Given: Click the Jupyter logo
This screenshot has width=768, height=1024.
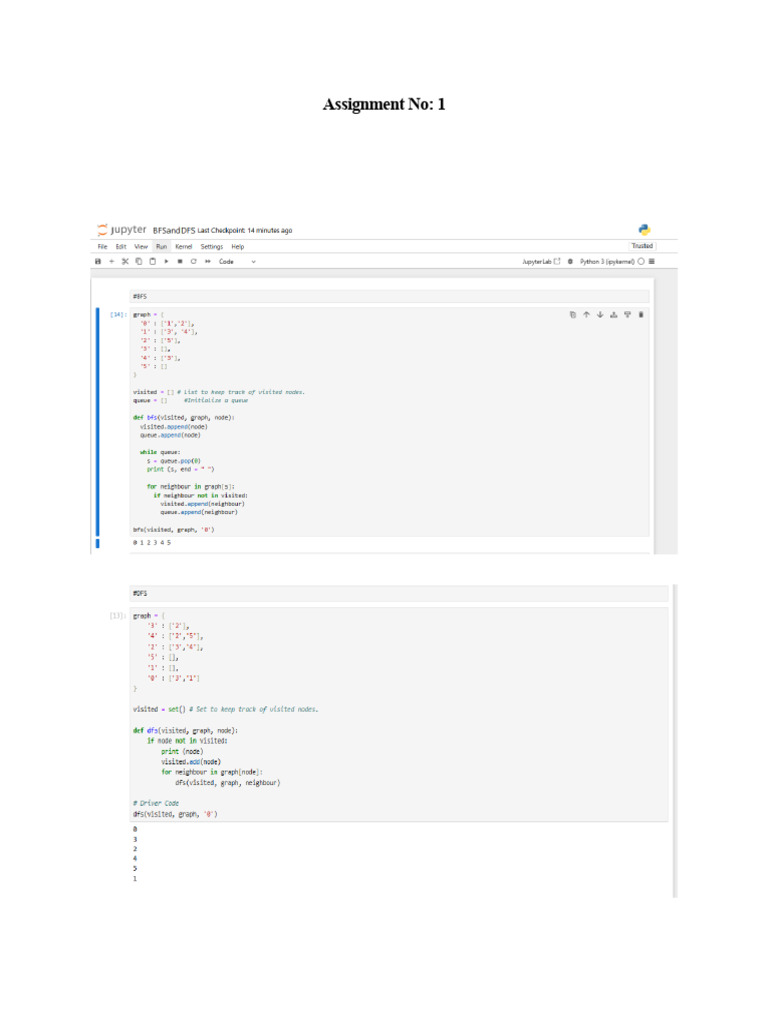Looking at the screenshot, I should tap(121, 230).
